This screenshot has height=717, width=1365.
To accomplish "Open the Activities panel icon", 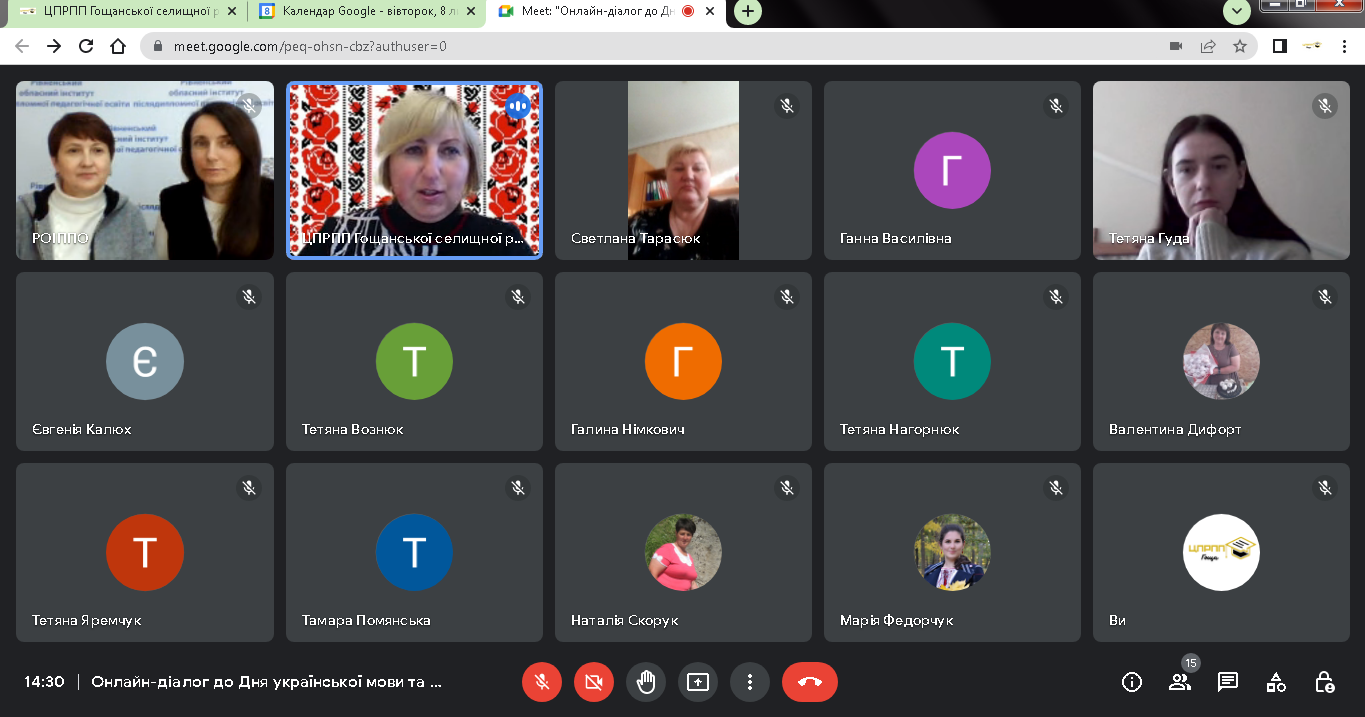I will (1276, 682).
